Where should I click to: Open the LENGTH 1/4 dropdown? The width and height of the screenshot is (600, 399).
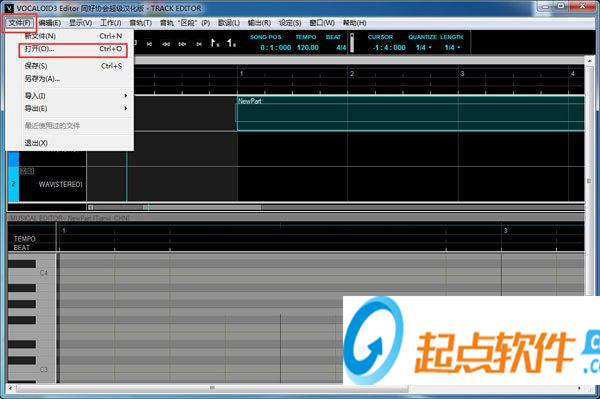click(x=452, y=47)
